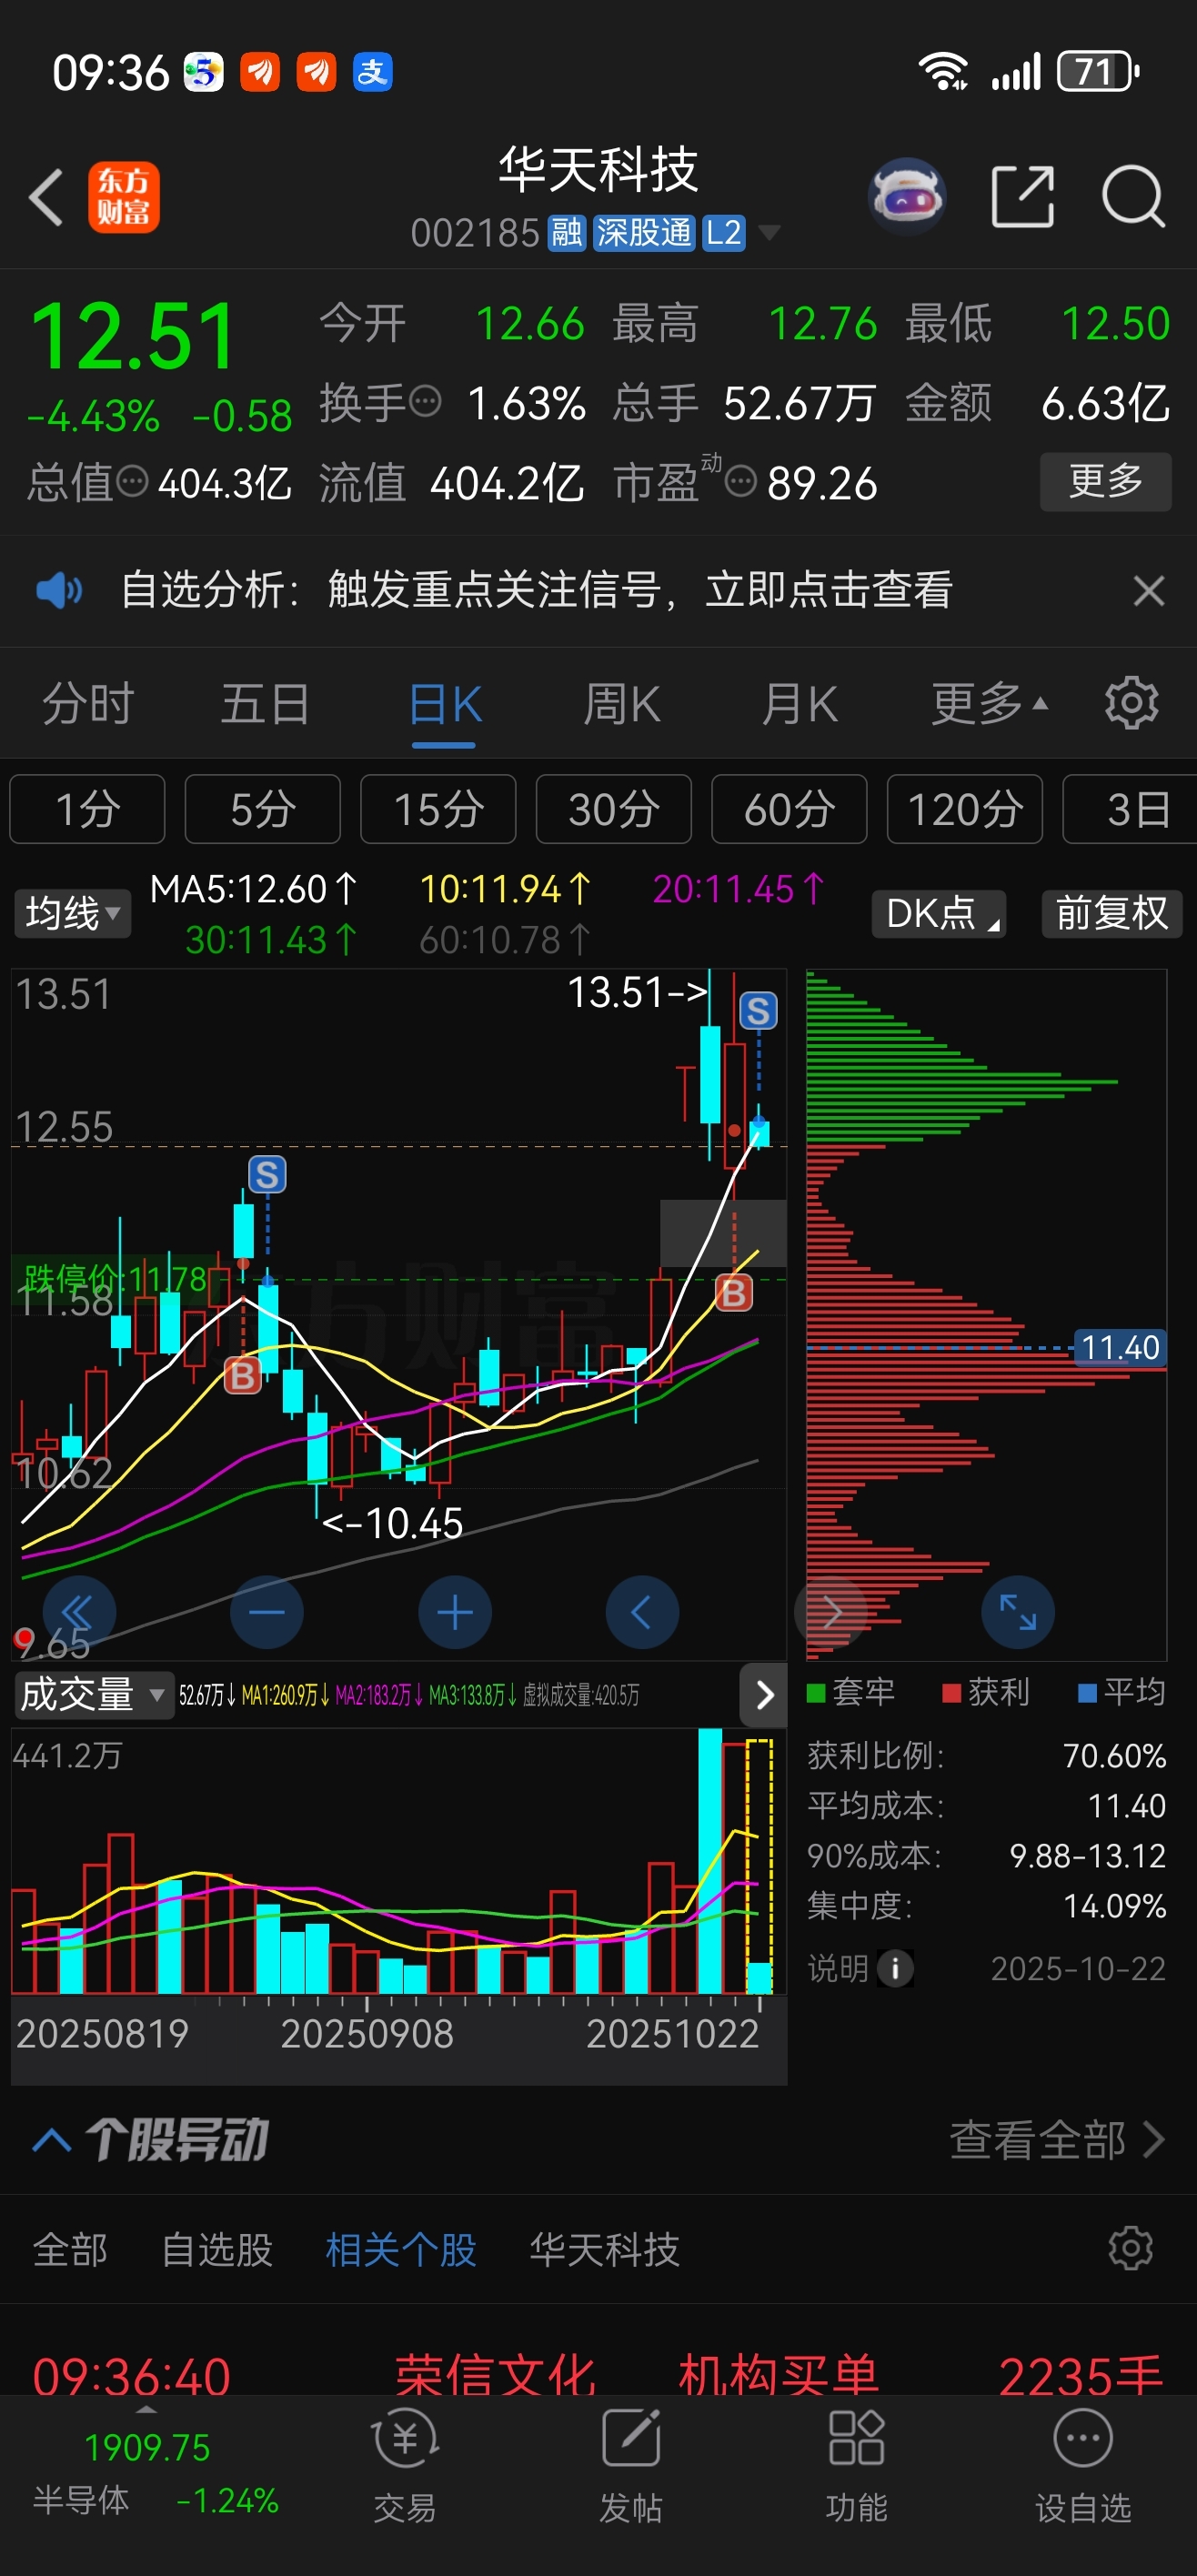The image size is (1197, 2576).
Task: Select the 5分 period button
Action: tap(263, 809)
